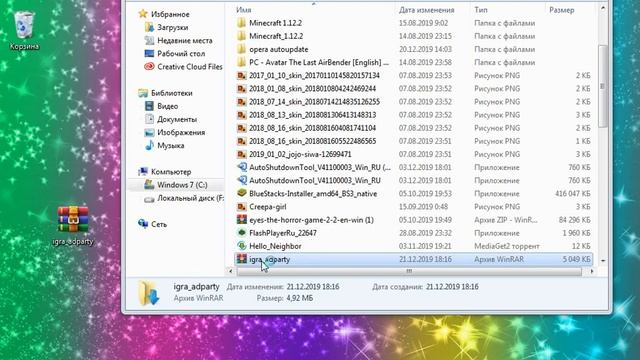Click the 1 960 КБ size of FlashPlayerRu
Screen dimensions: 640x360
pos(576,233)
